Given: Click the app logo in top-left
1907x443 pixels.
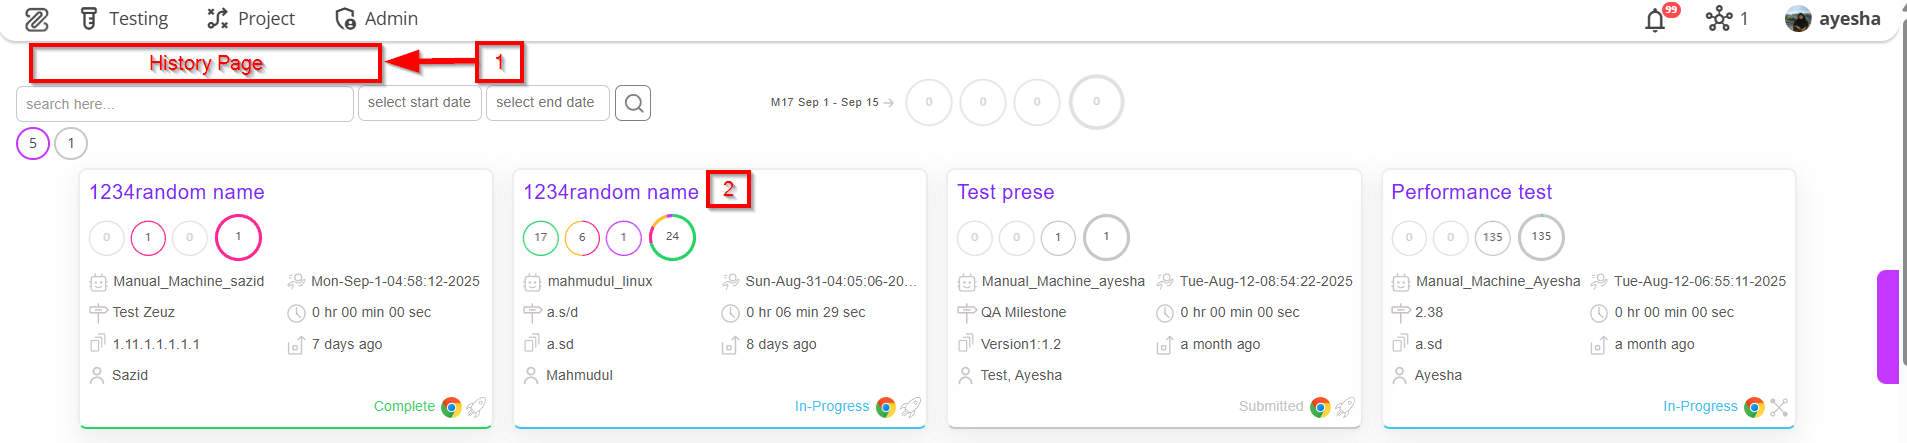Looking at the screenshot, I should click(37, 19).
